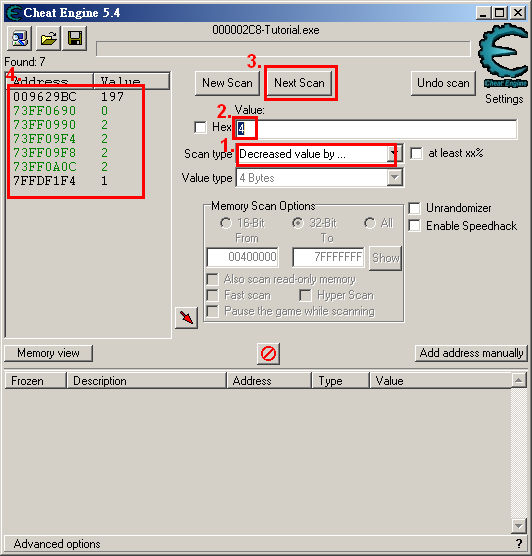Select address 73FF0990 in results

(45, 125)
